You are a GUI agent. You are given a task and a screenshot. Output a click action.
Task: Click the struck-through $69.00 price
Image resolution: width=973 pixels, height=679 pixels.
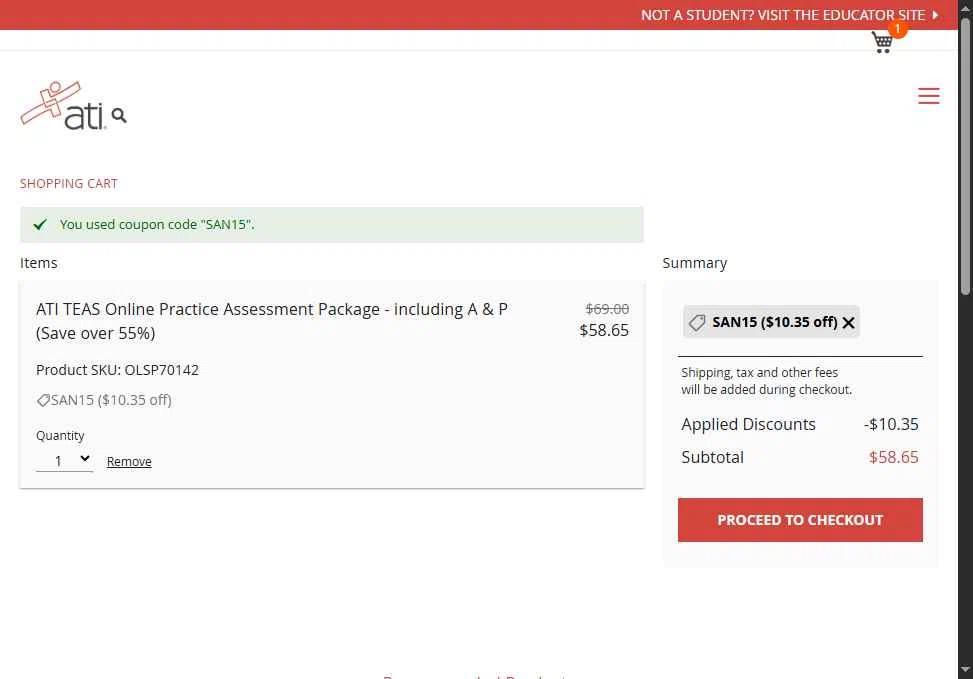click(607, 309)
